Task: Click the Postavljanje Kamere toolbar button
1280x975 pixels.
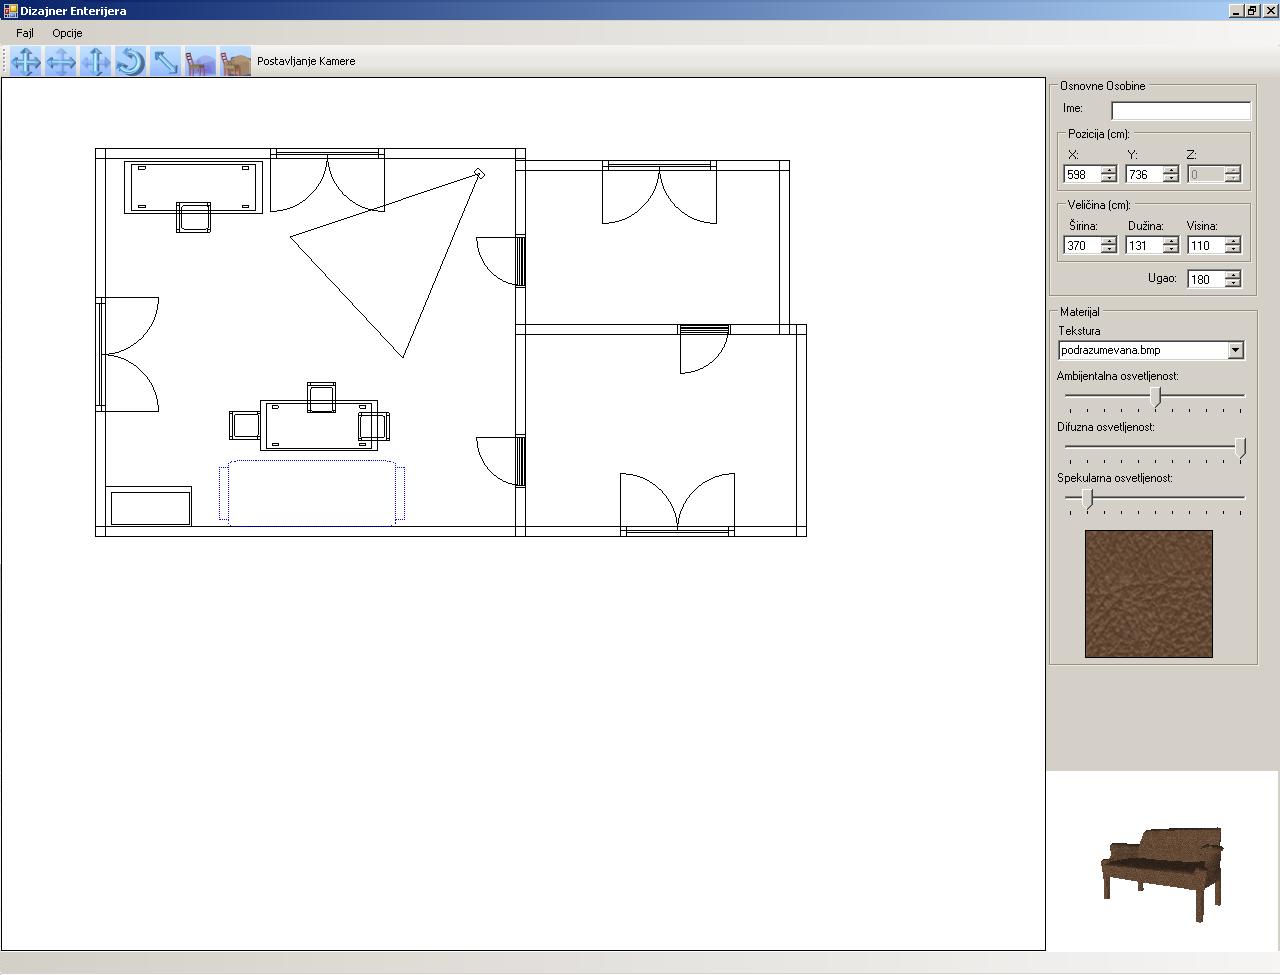Action: (306, 61)
